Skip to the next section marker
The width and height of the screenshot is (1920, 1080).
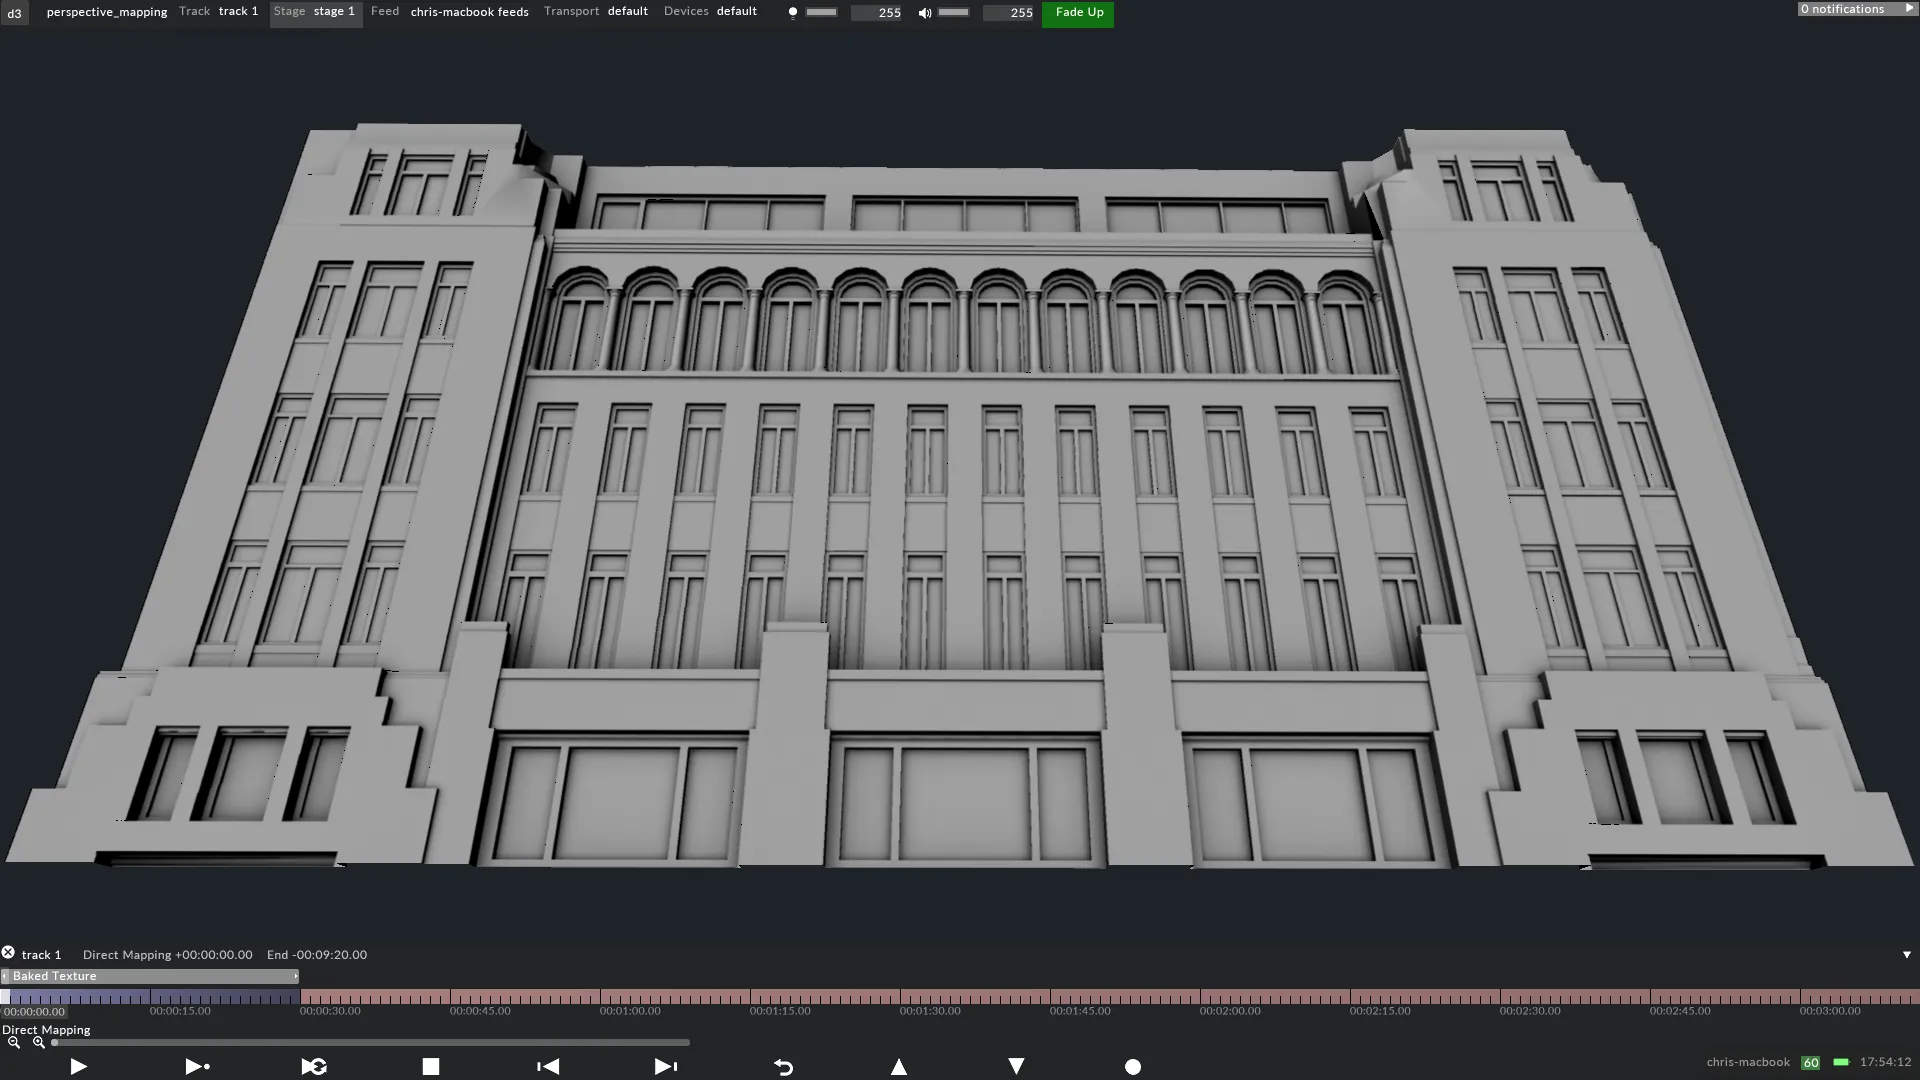[665, 1066]
